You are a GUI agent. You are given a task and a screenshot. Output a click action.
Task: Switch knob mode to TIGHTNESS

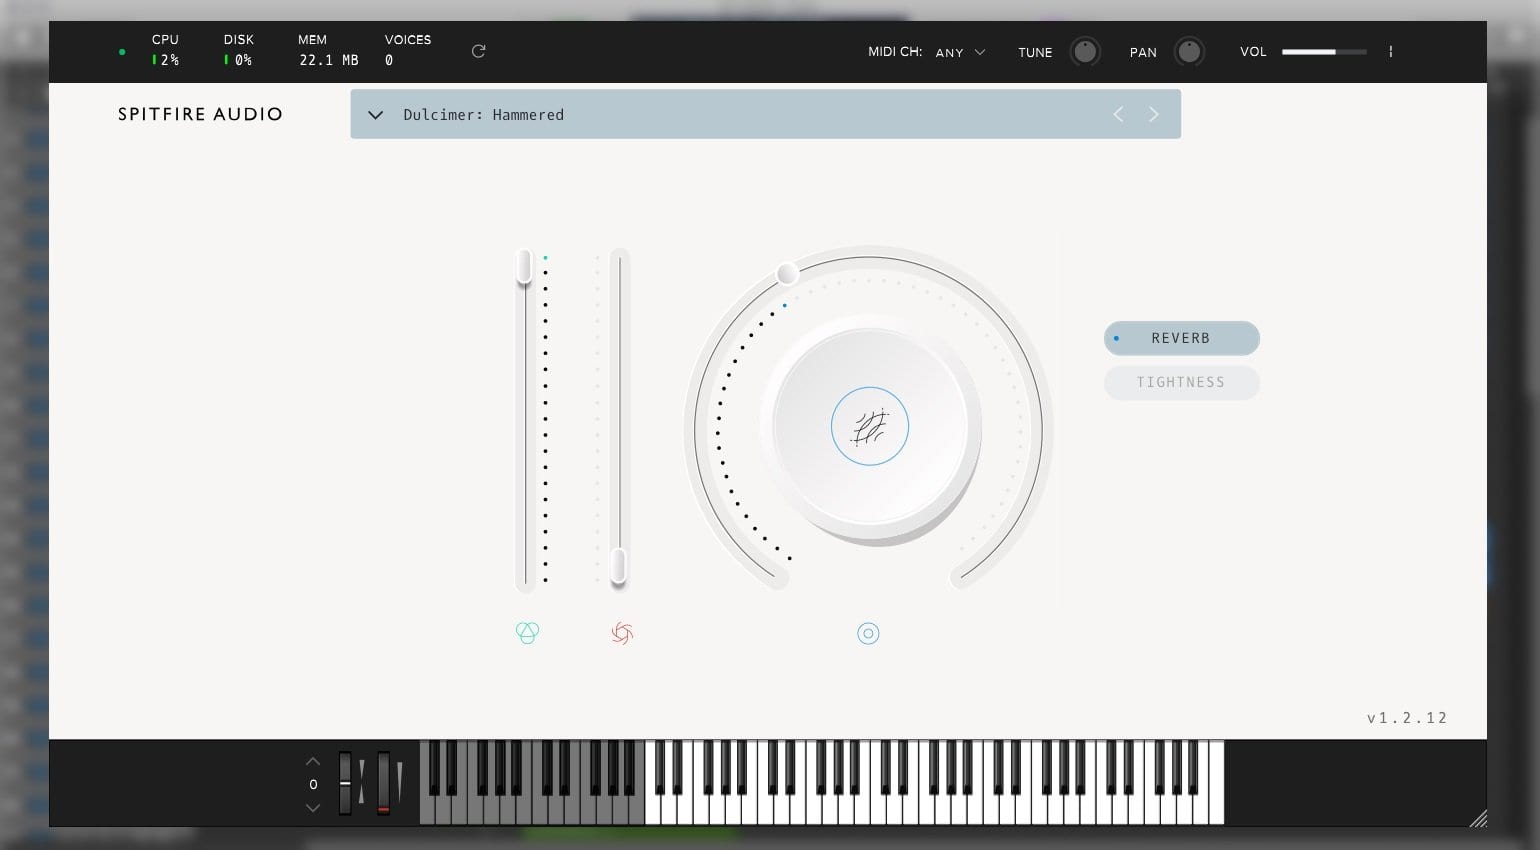(x=1181, y=382)
